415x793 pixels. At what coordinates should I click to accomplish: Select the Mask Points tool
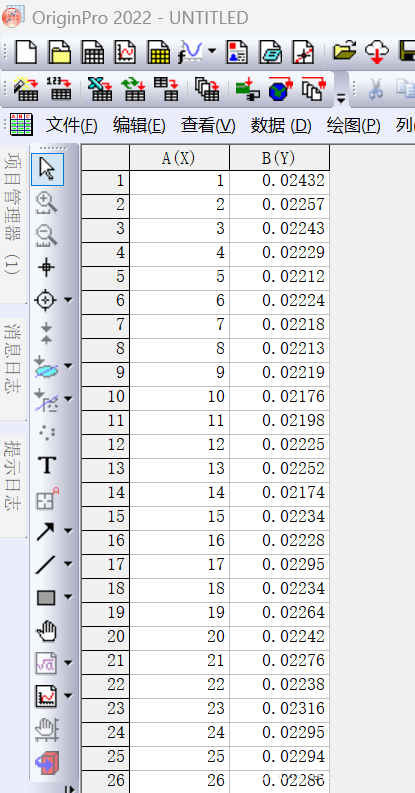(x=46, y=400)
